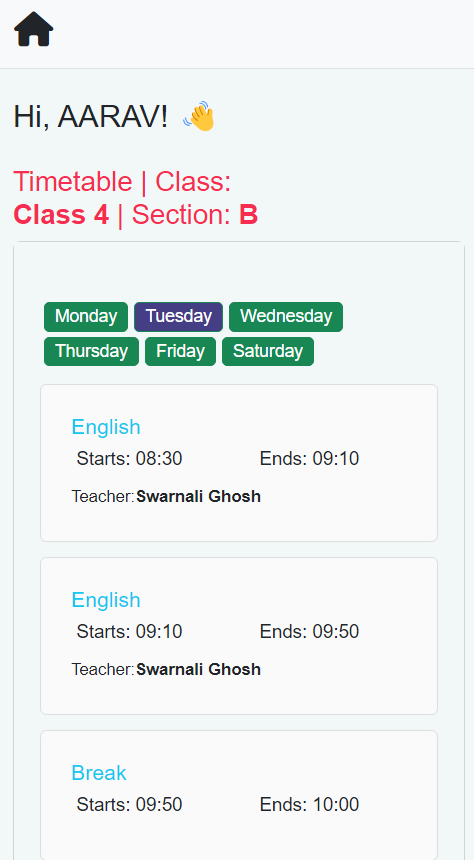The width and height of the screenshot is (474, 860).
Task: Click the second English subject title
Action: coord(106,599)
